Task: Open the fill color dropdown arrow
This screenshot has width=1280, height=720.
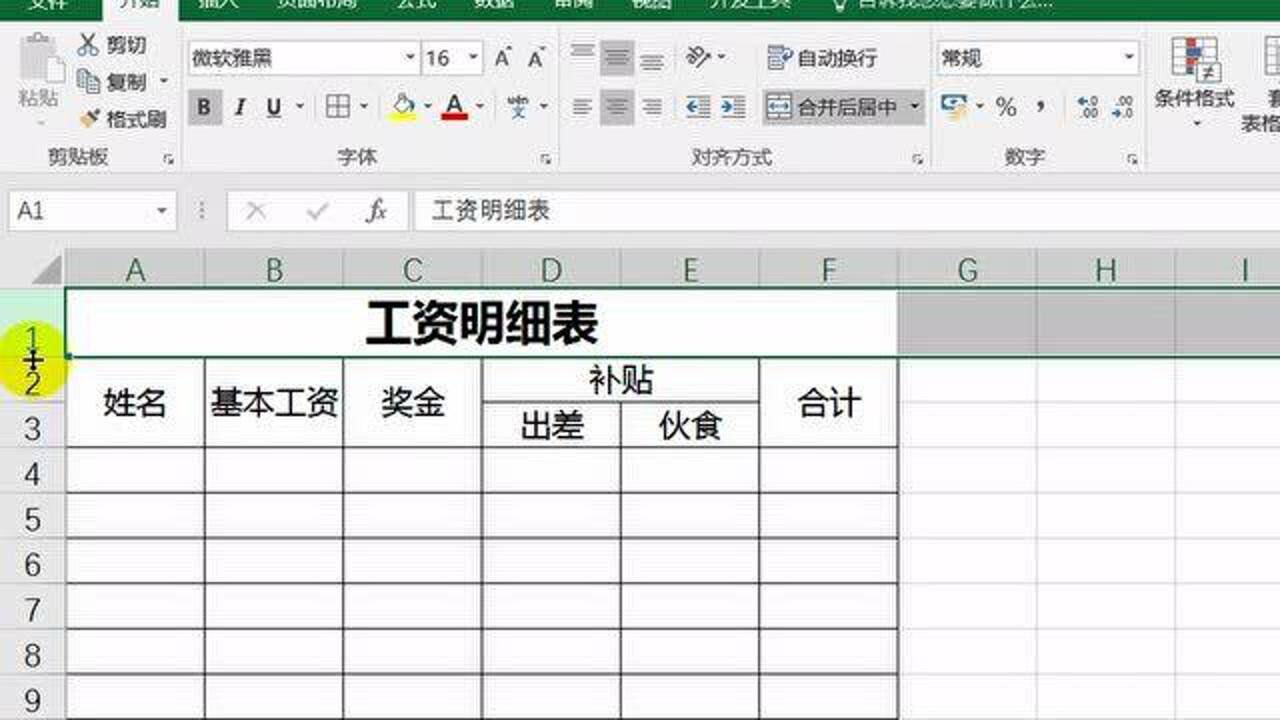Action: point(428,106)
